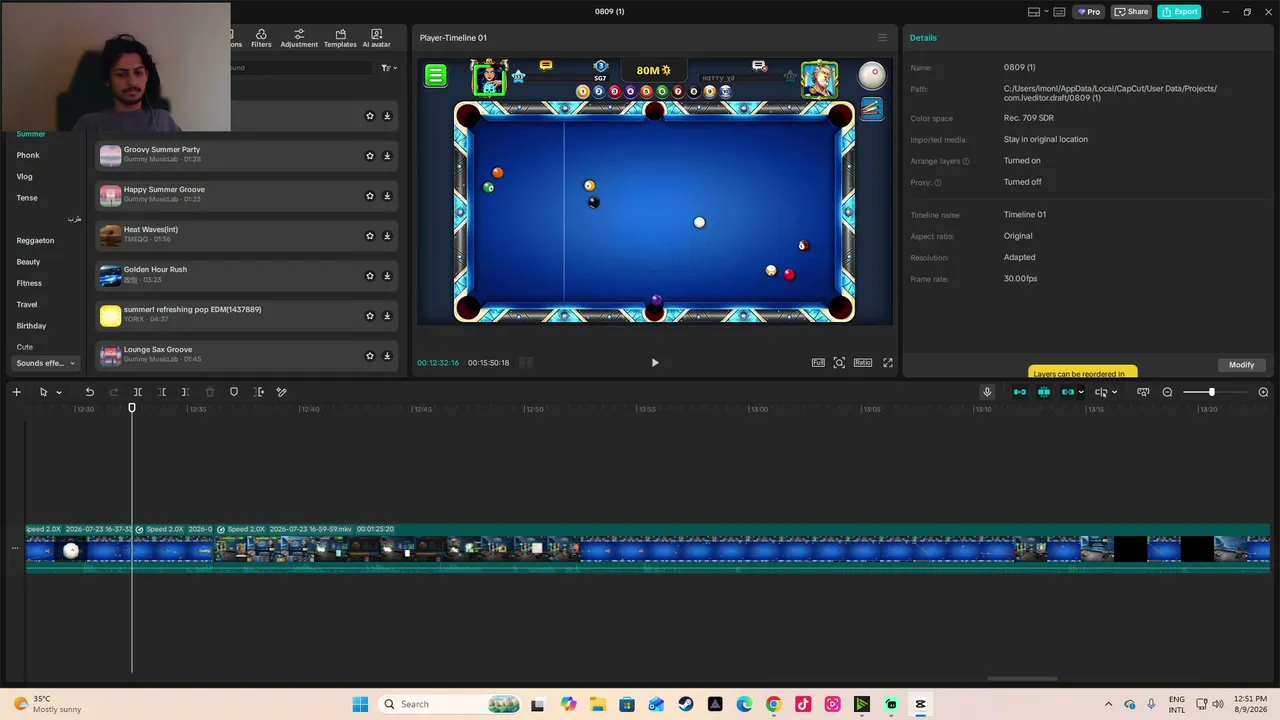Expand the linkage options dropdown arrow
This screenshot has height=720, width=1280.
click(x=1081, y=392)
